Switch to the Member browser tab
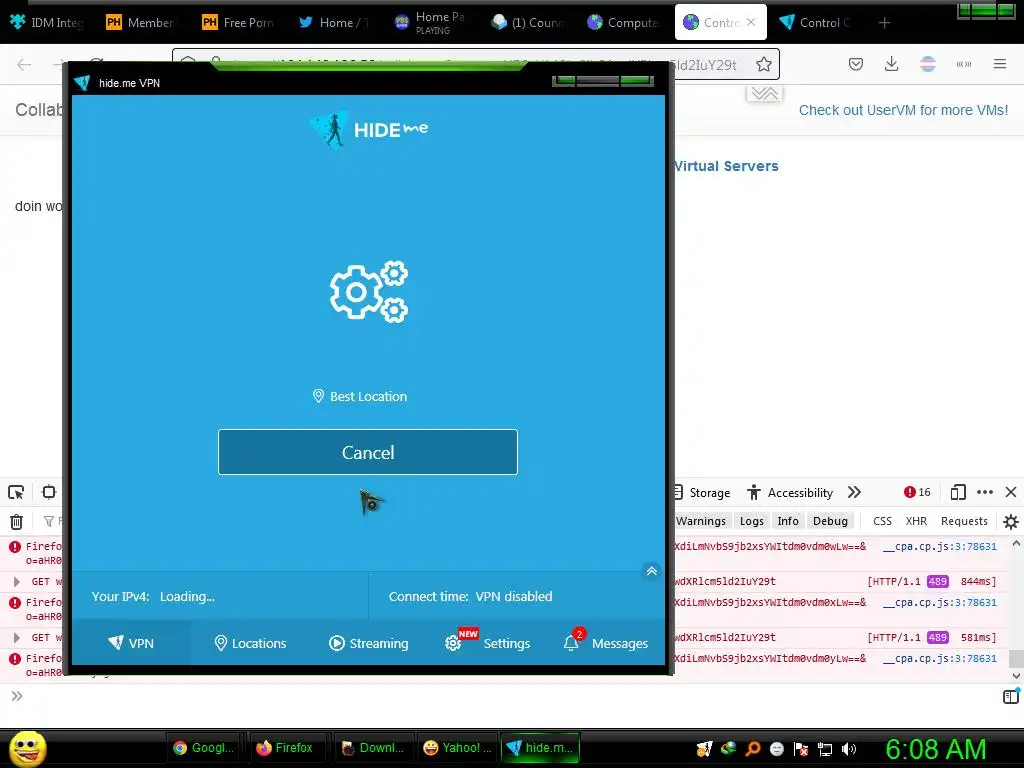 [140, 22]
